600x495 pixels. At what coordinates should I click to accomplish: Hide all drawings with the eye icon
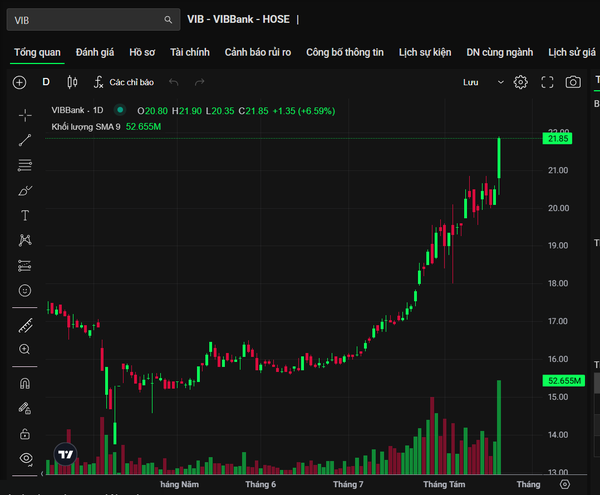pyautogui.click(x=26, y=458)
